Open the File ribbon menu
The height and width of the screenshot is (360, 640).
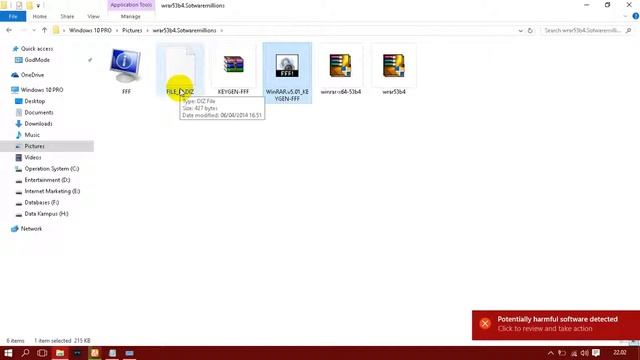13,16
